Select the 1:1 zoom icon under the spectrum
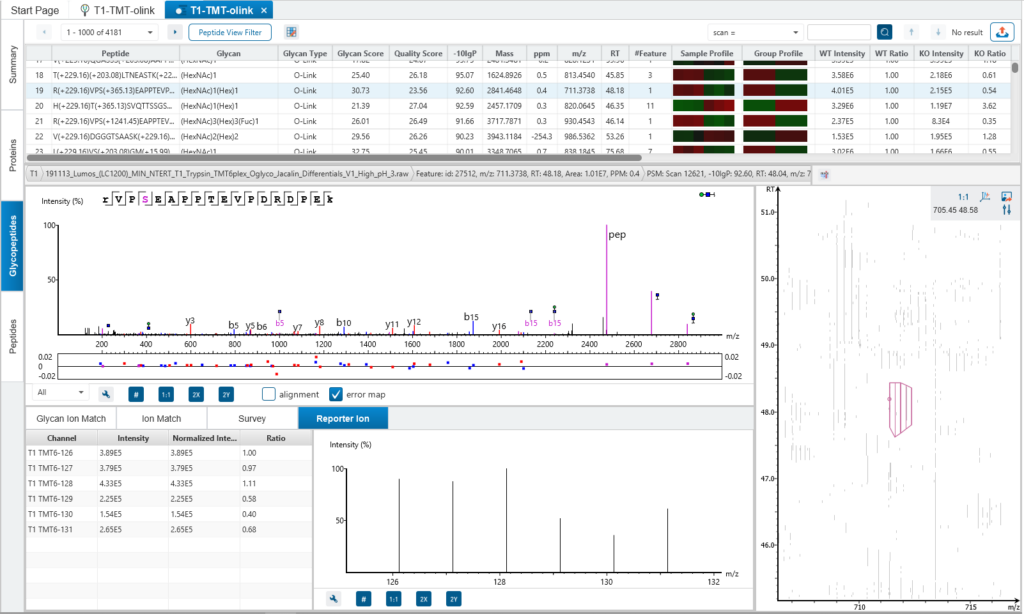1024x616 pixels. point(166,392)
